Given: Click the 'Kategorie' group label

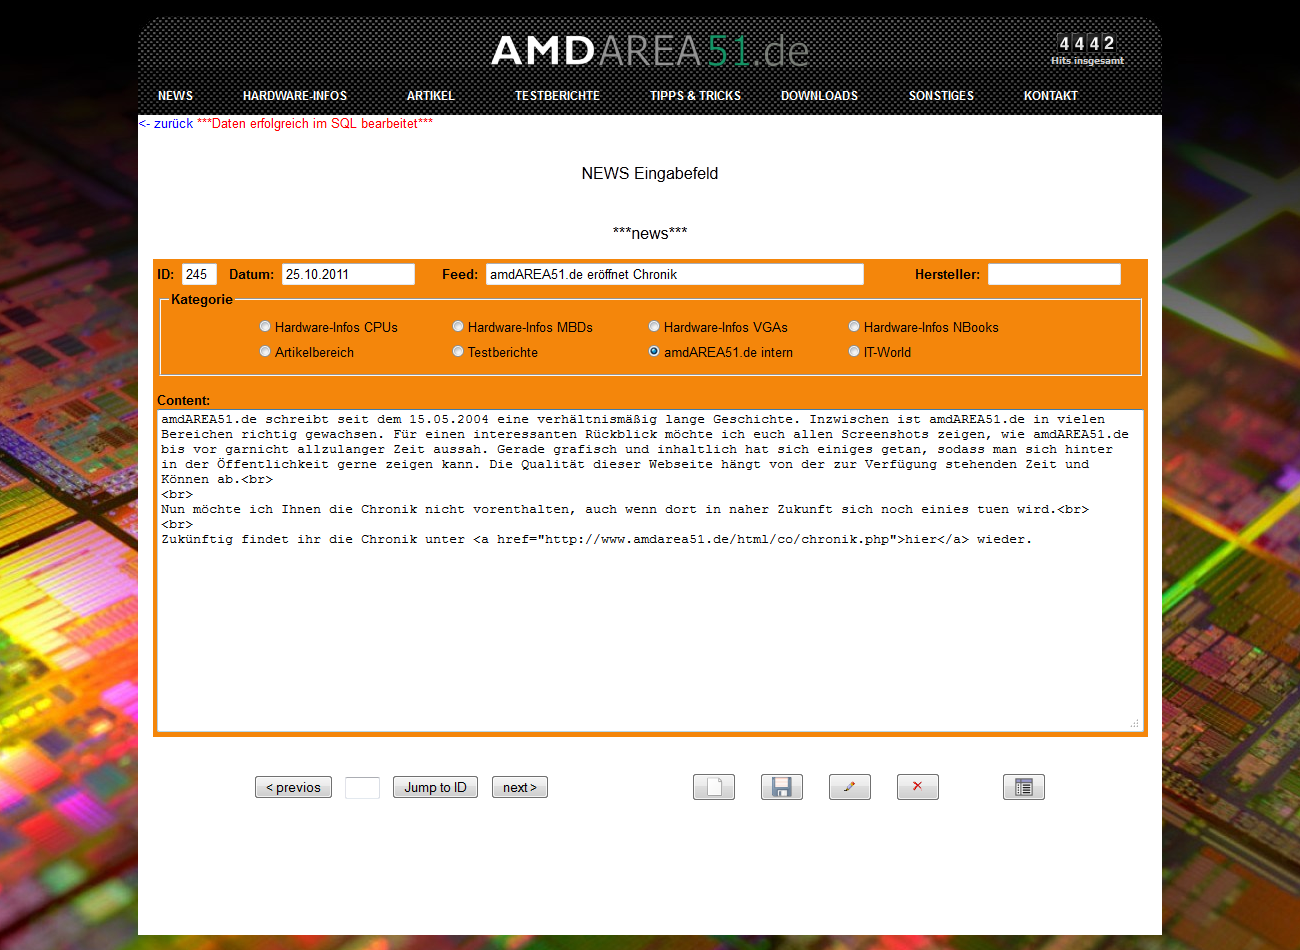Looking at the screenshot, I should point(202,299).
